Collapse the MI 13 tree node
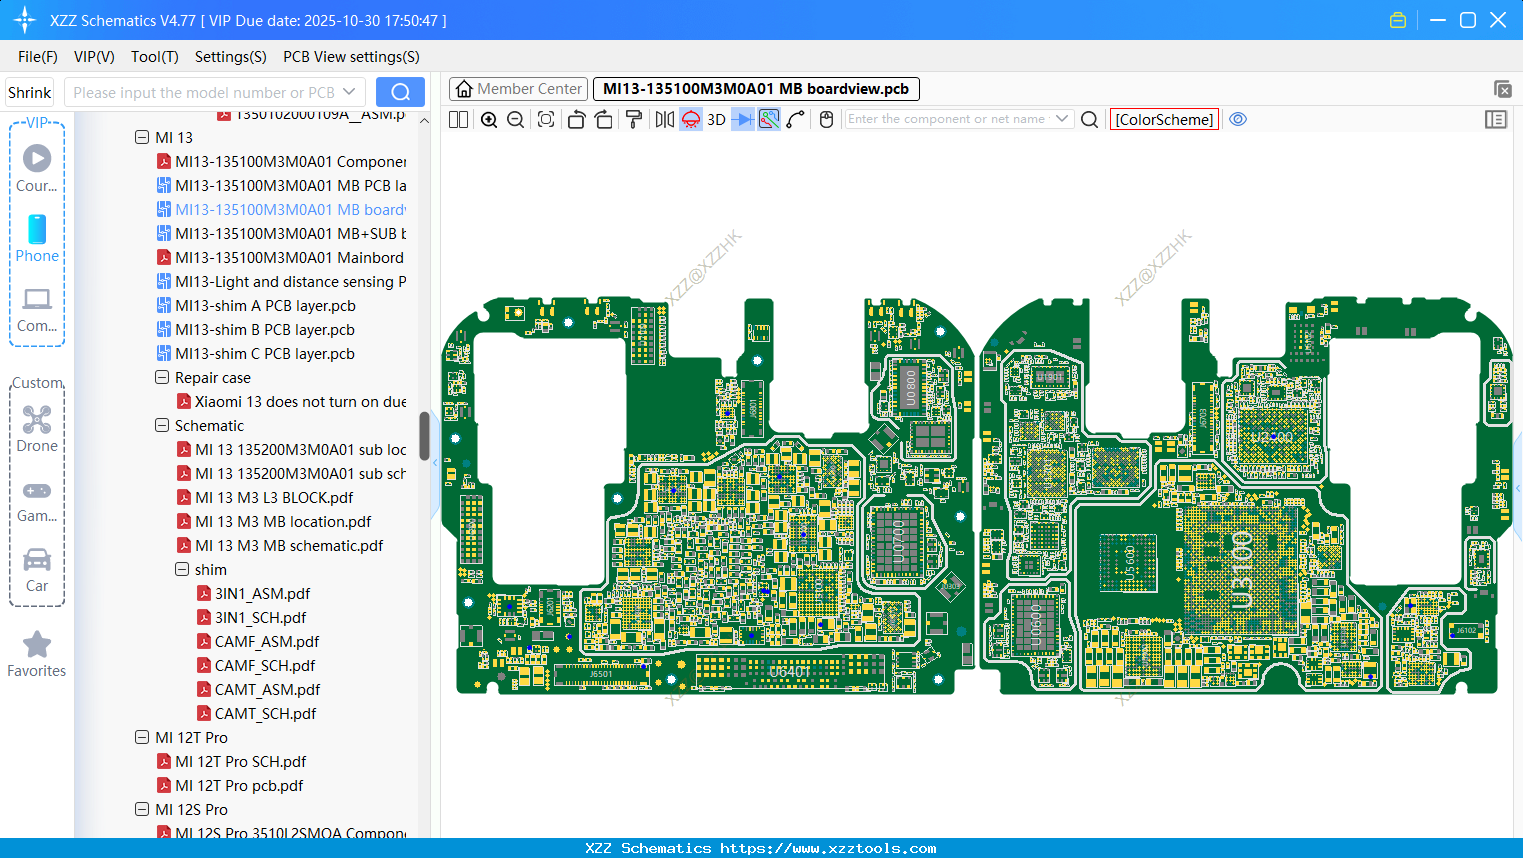 [143, 137]
